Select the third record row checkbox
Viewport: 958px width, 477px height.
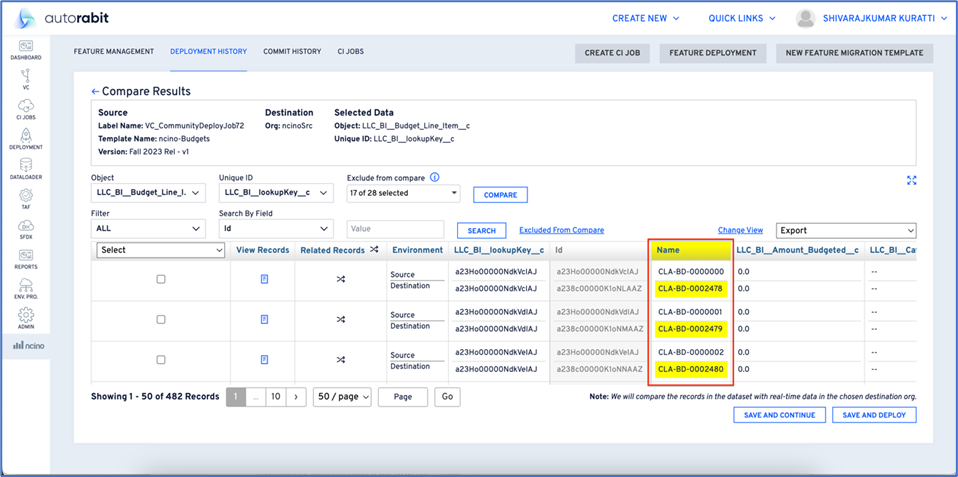pos(161,359)
